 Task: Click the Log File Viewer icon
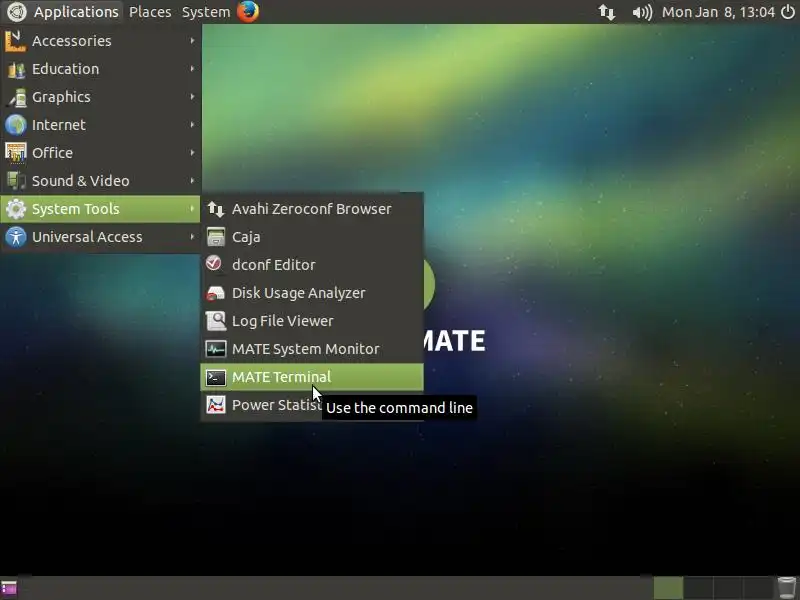pyautogui.click(x=216, y=321)
